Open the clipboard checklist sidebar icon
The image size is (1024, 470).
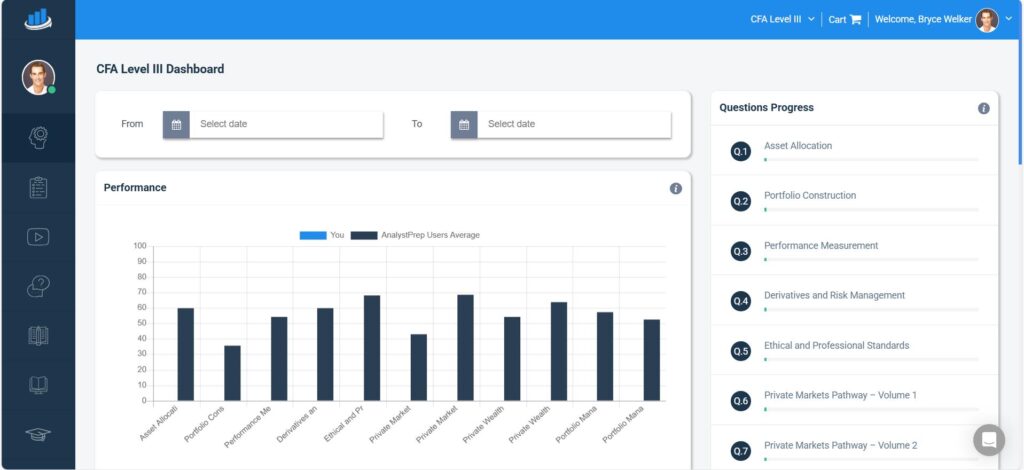(x=38, y=187)
